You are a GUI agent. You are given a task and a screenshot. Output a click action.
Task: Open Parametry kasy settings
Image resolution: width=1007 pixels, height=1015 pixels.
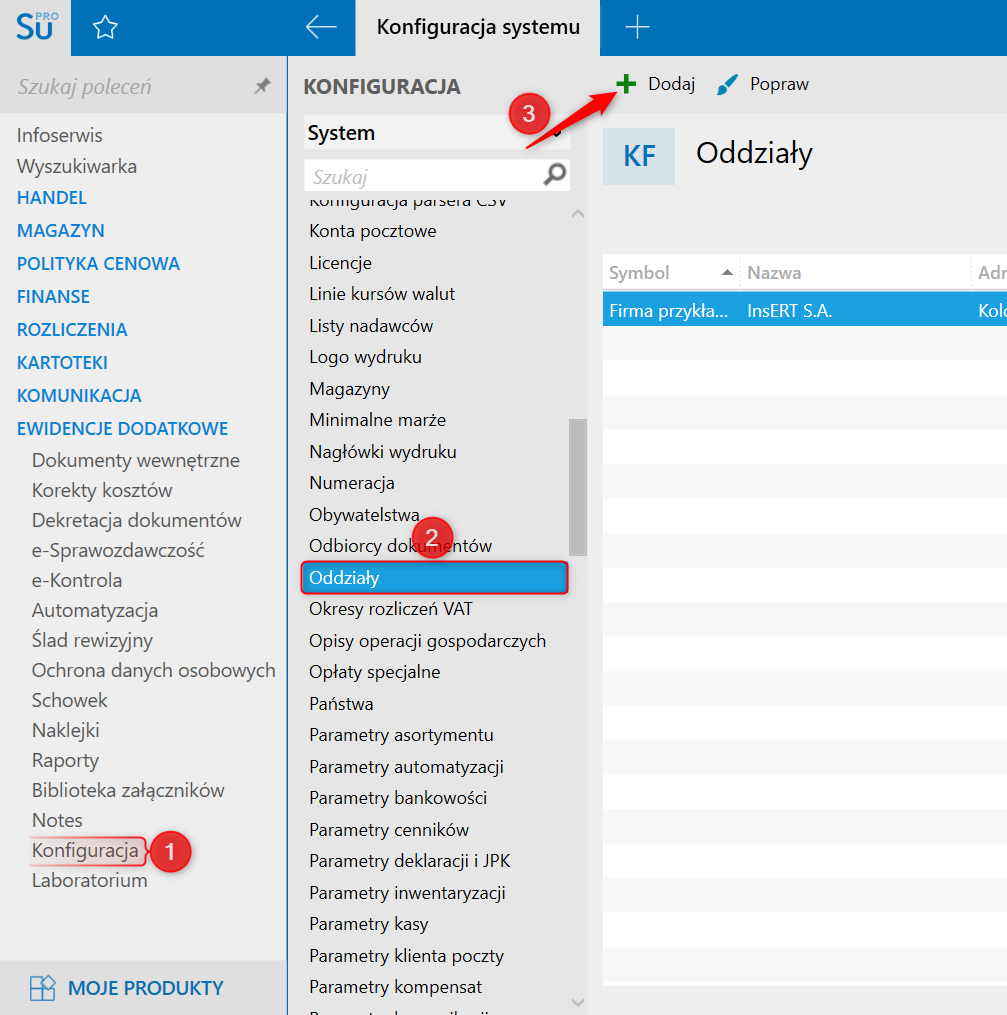369,924
